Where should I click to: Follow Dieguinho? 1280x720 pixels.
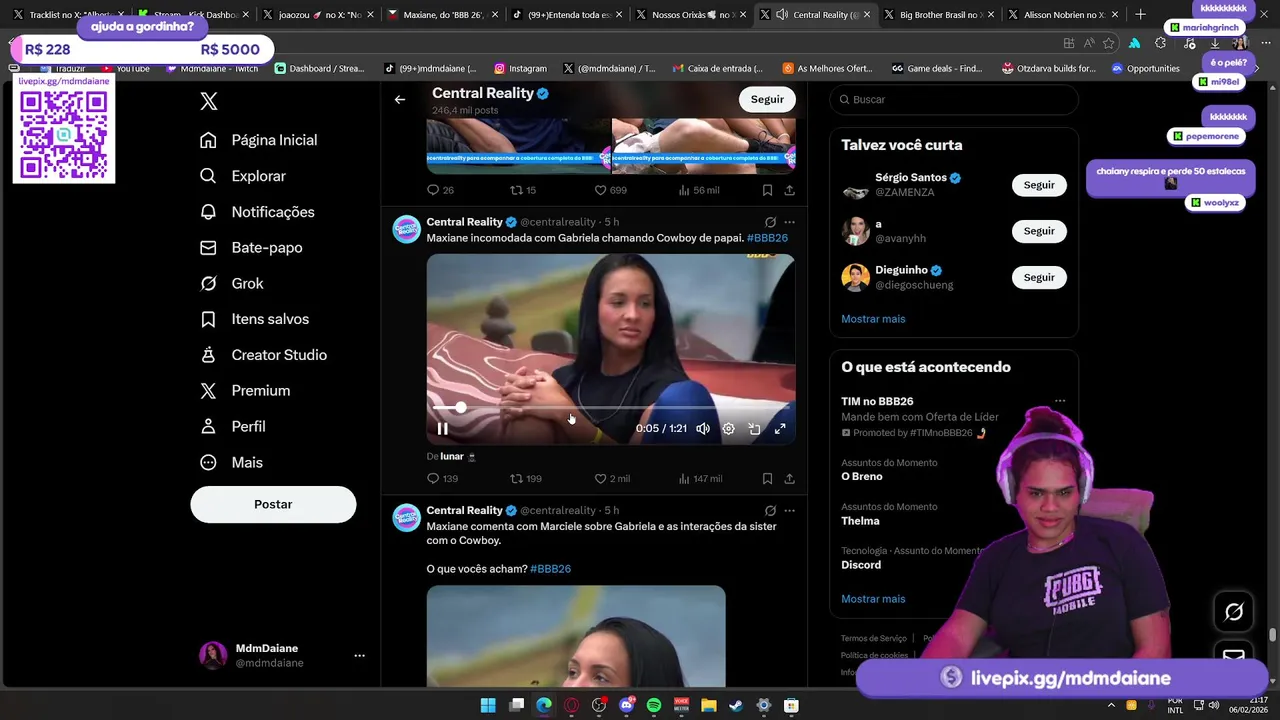(1039, 277)
